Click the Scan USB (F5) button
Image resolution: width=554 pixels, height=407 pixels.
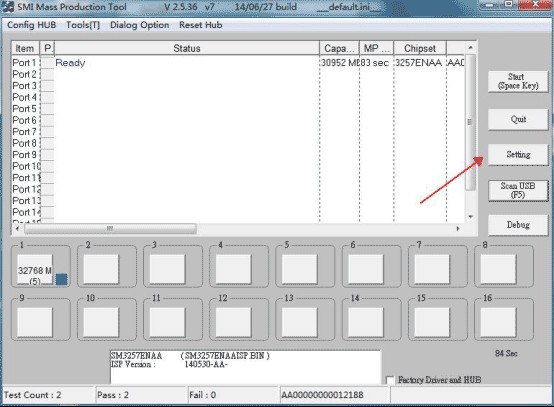click(x=518, y=190)
